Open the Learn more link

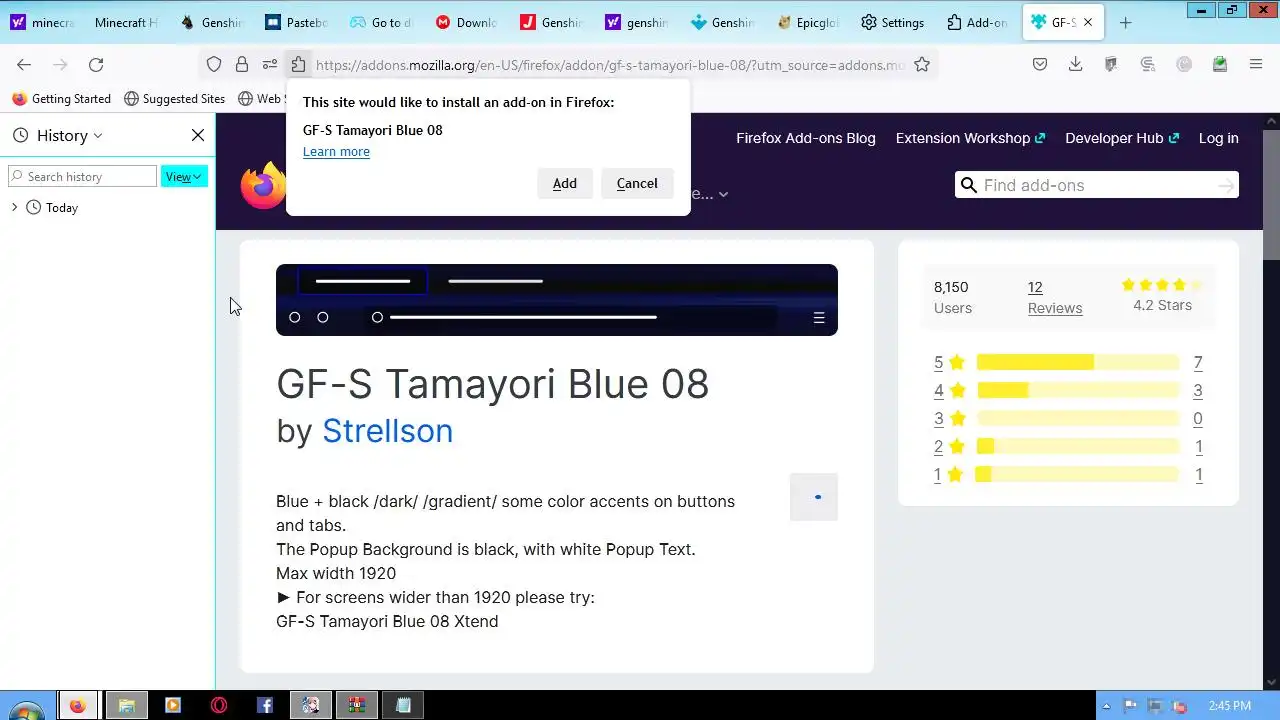point(336,151)
